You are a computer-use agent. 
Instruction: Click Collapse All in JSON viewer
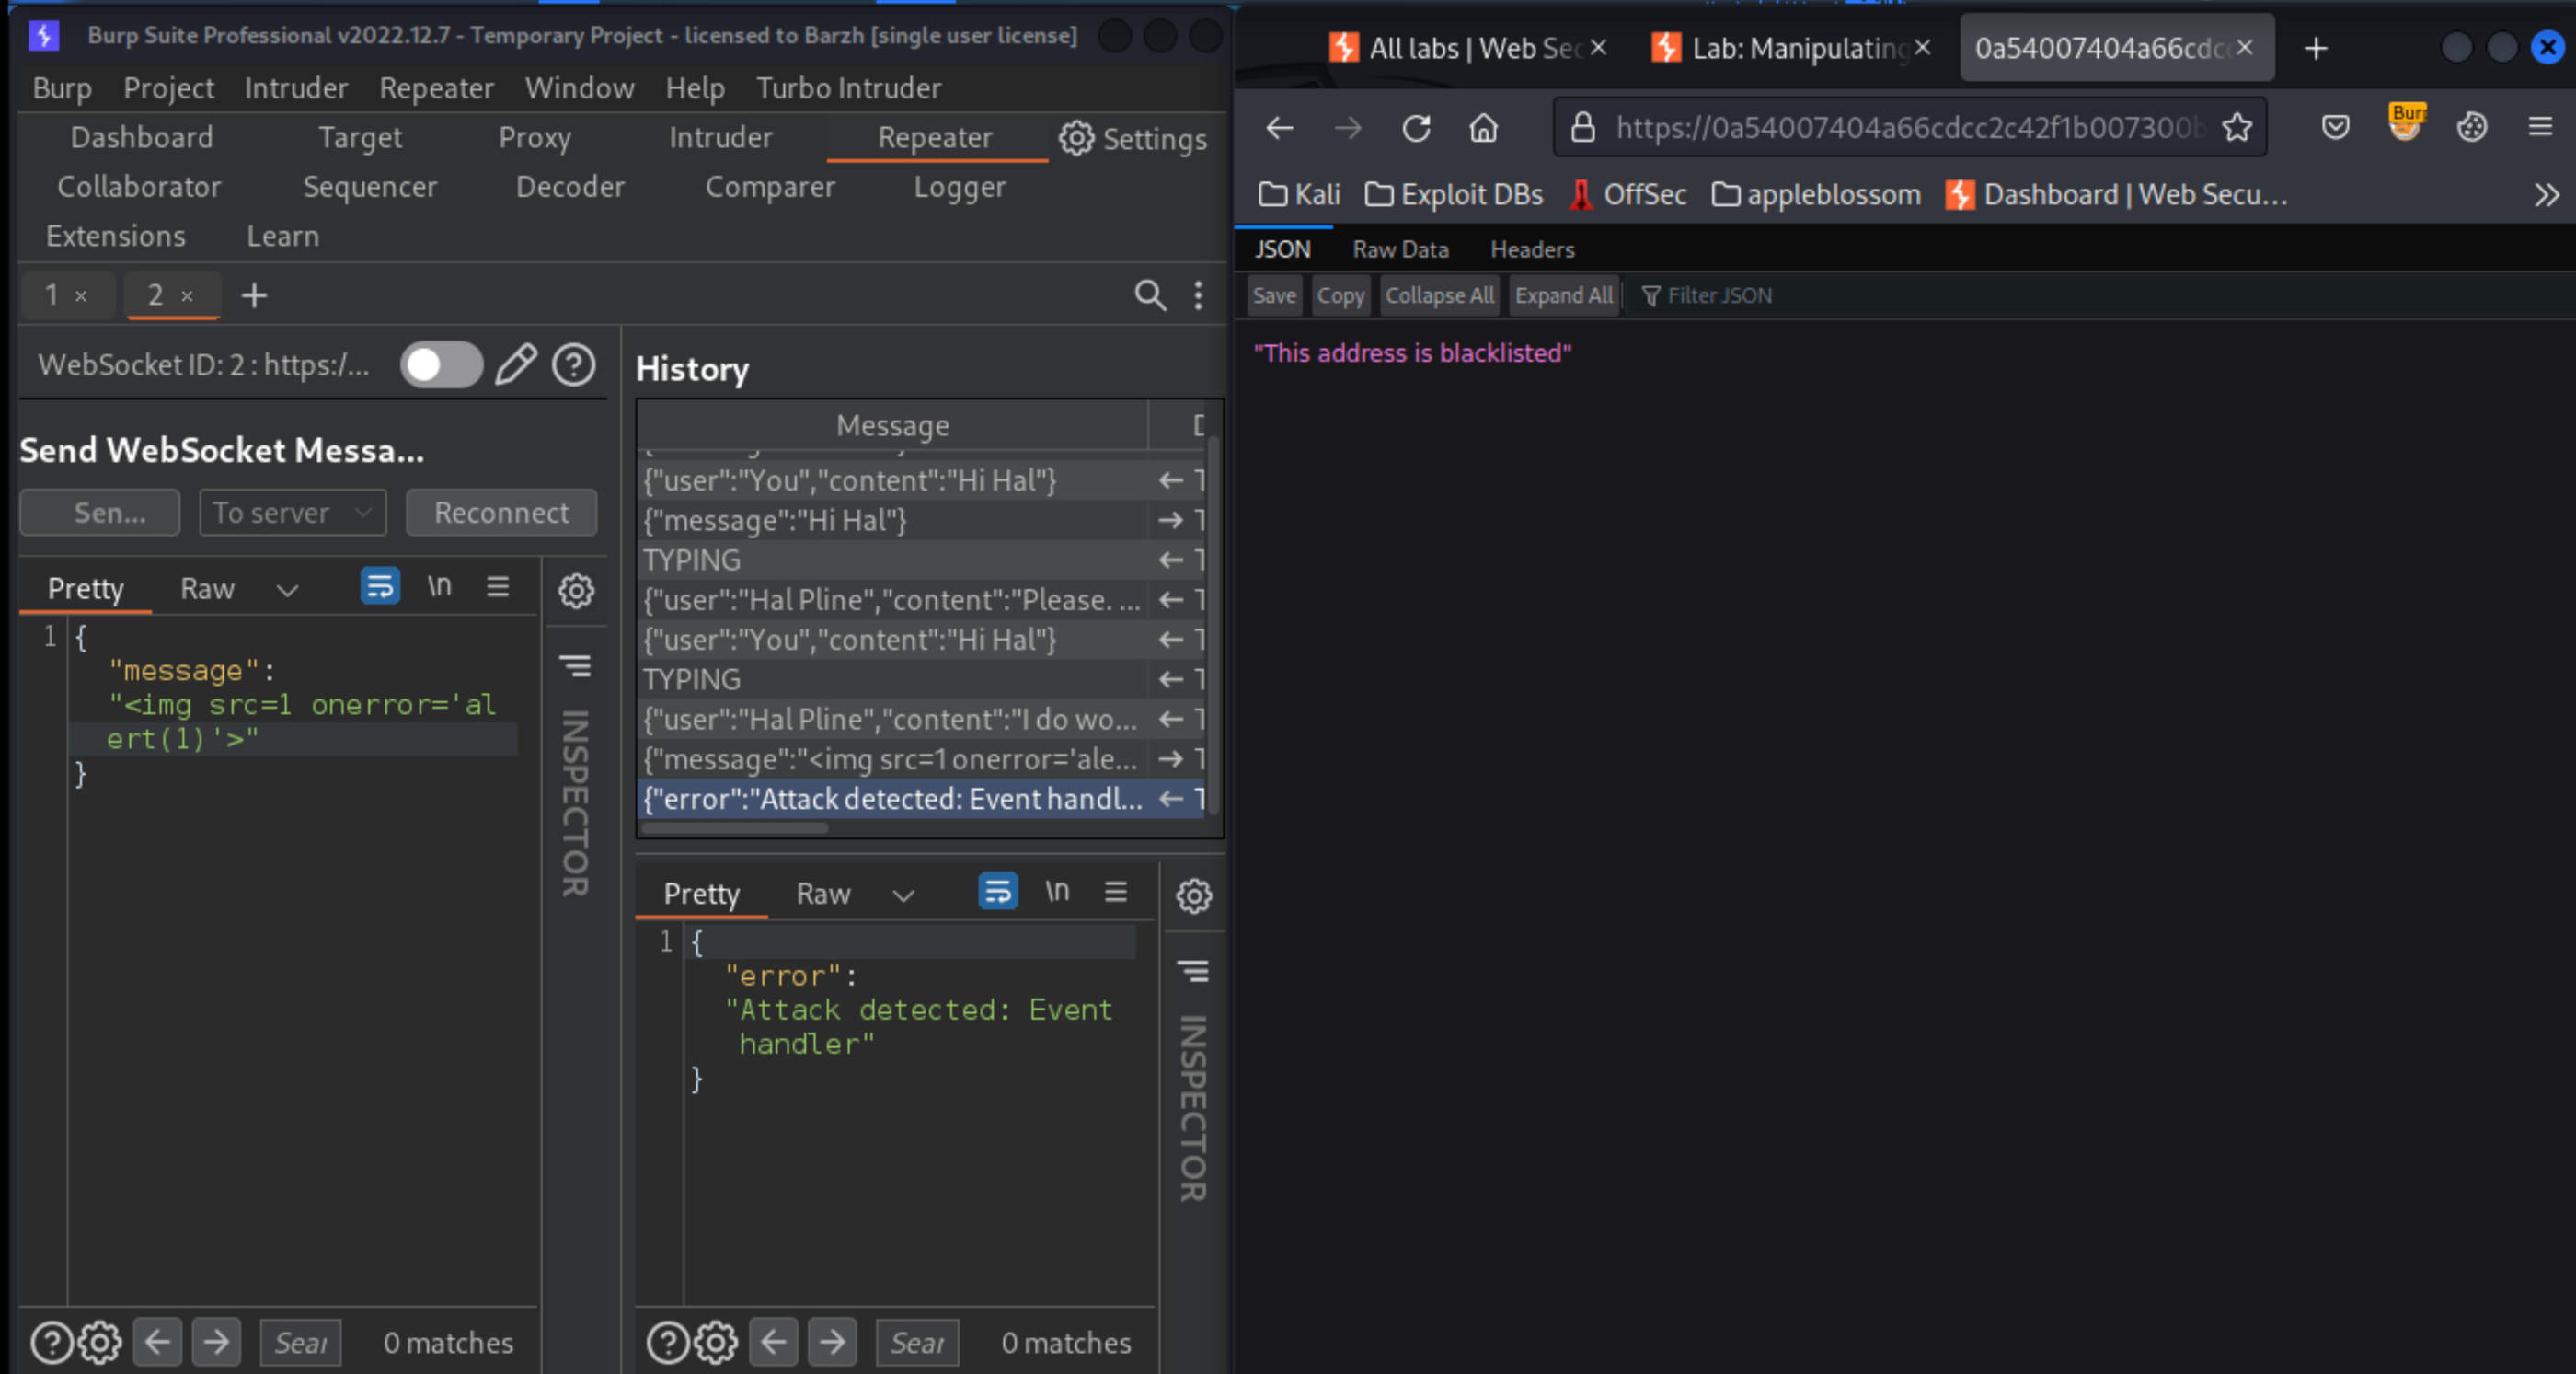point(1439,296)
